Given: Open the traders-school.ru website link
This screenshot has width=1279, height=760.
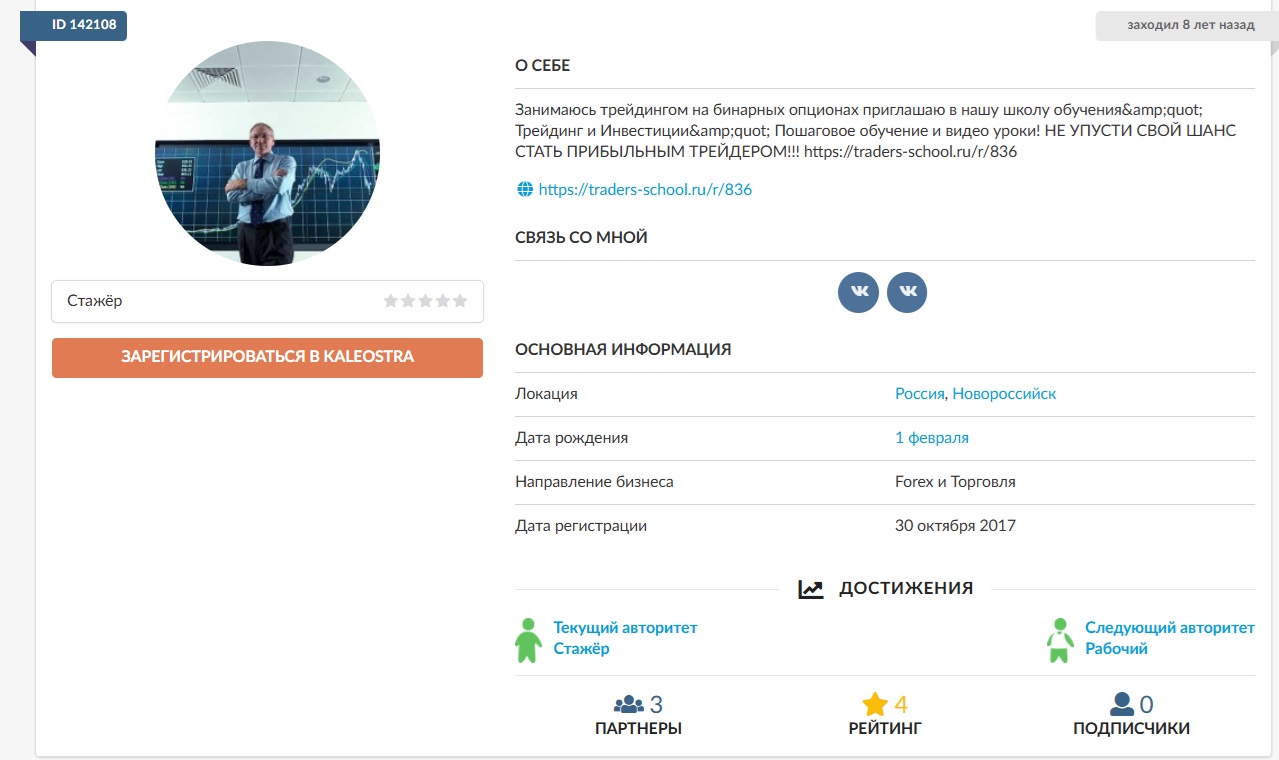Looking at the screenshot, I should click(645, 189).
